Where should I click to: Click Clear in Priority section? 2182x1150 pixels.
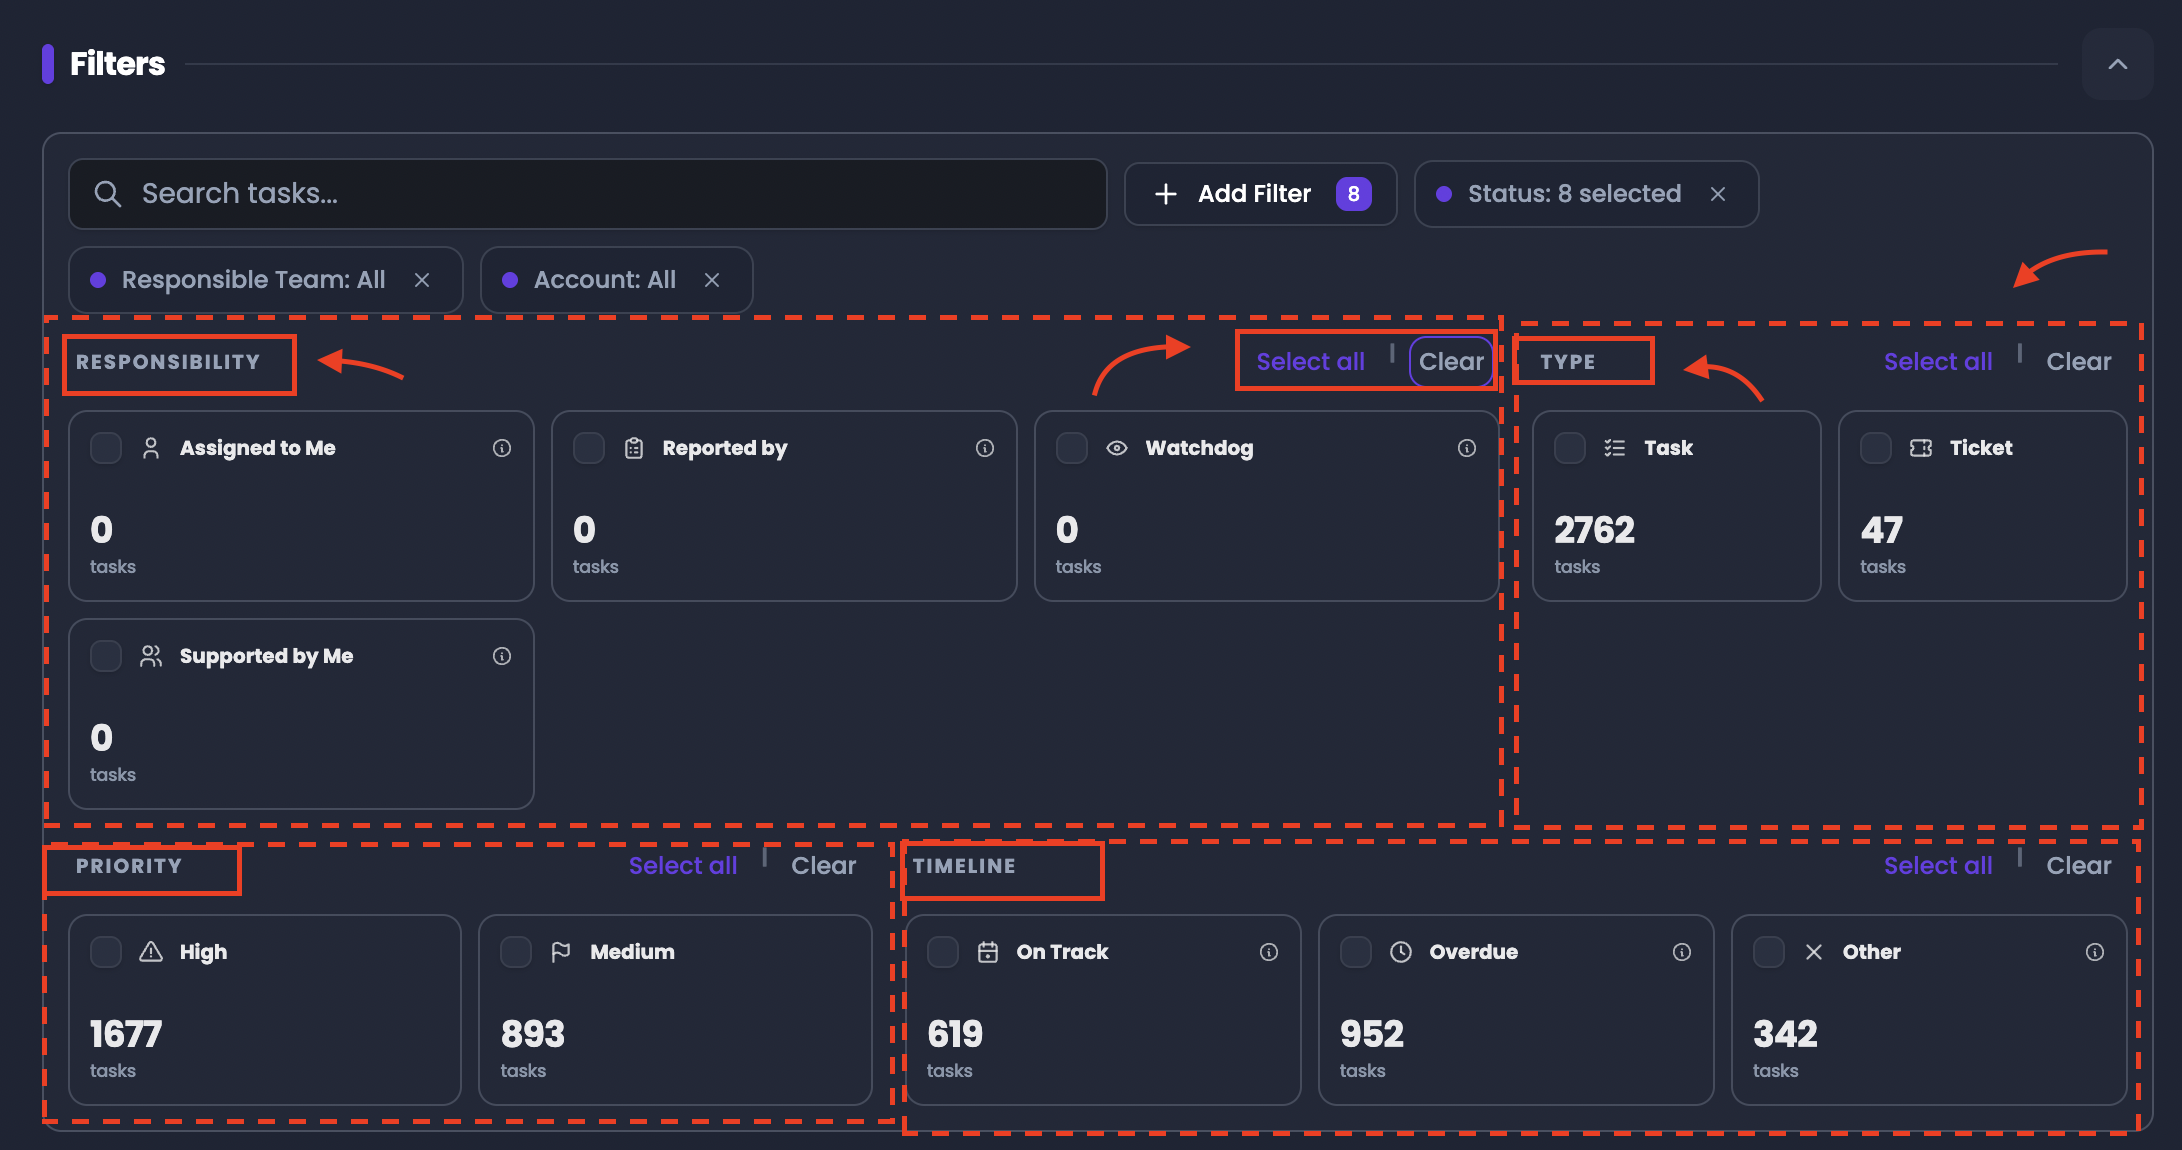[x=824, y=866]
